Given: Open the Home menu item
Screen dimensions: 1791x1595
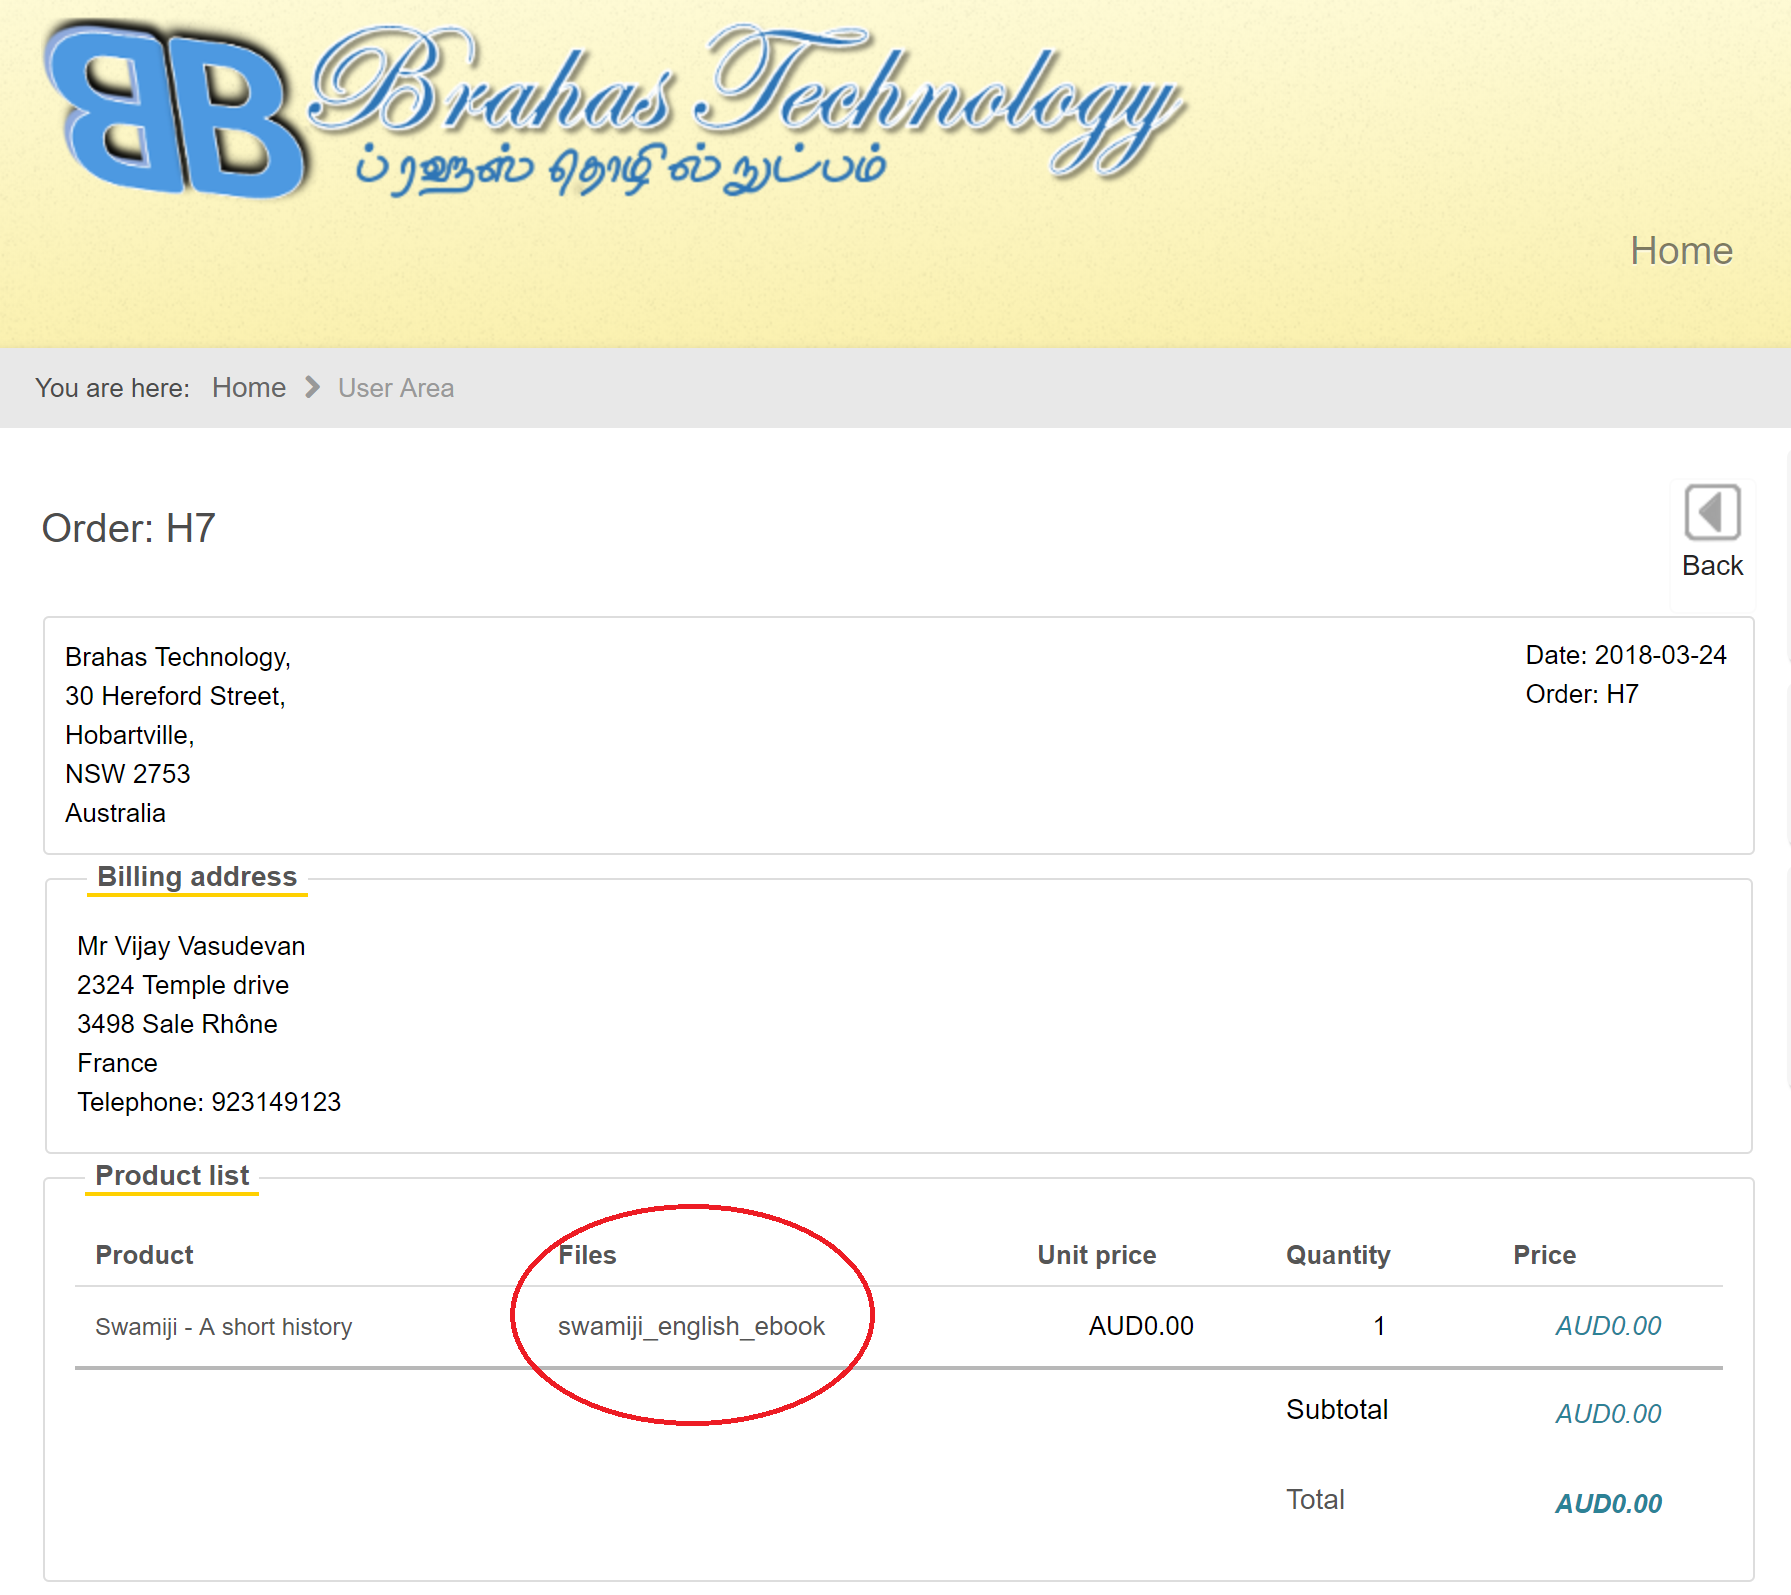Looking at the screenshot, I should (1680, 251).
